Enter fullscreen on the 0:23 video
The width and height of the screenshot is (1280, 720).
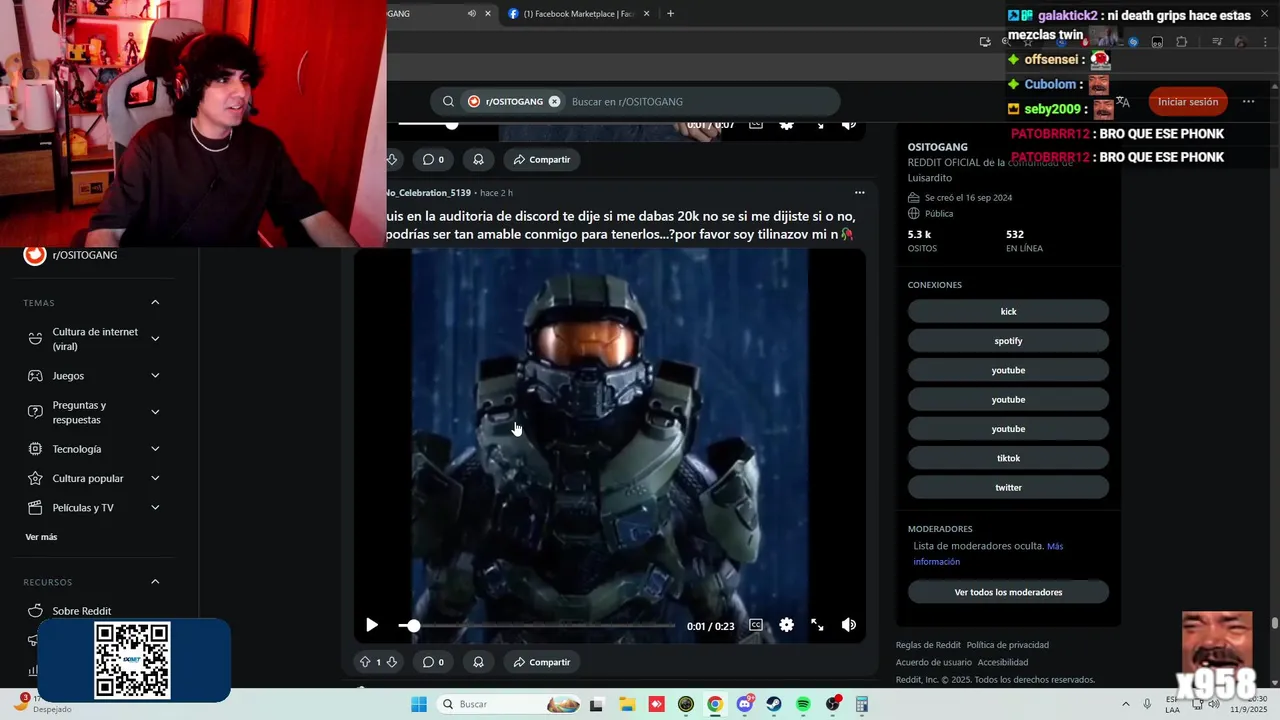(817, 625)
